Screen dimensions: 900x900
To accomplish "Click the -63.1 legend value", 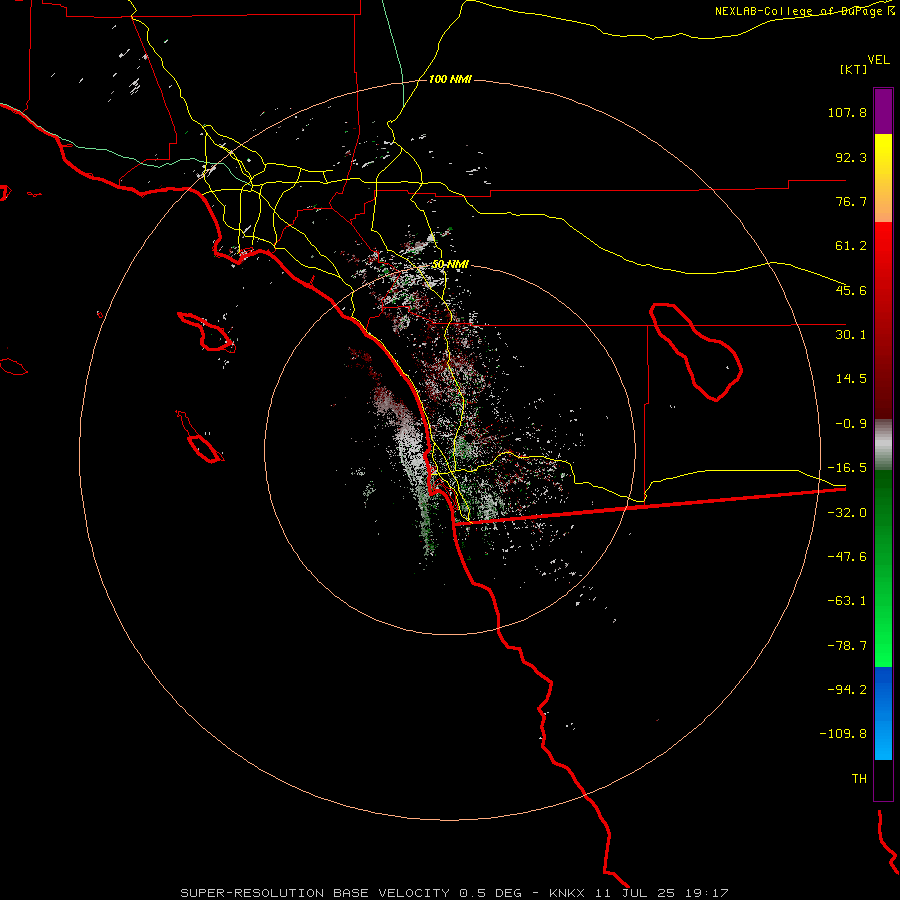I will pos(847,601).
